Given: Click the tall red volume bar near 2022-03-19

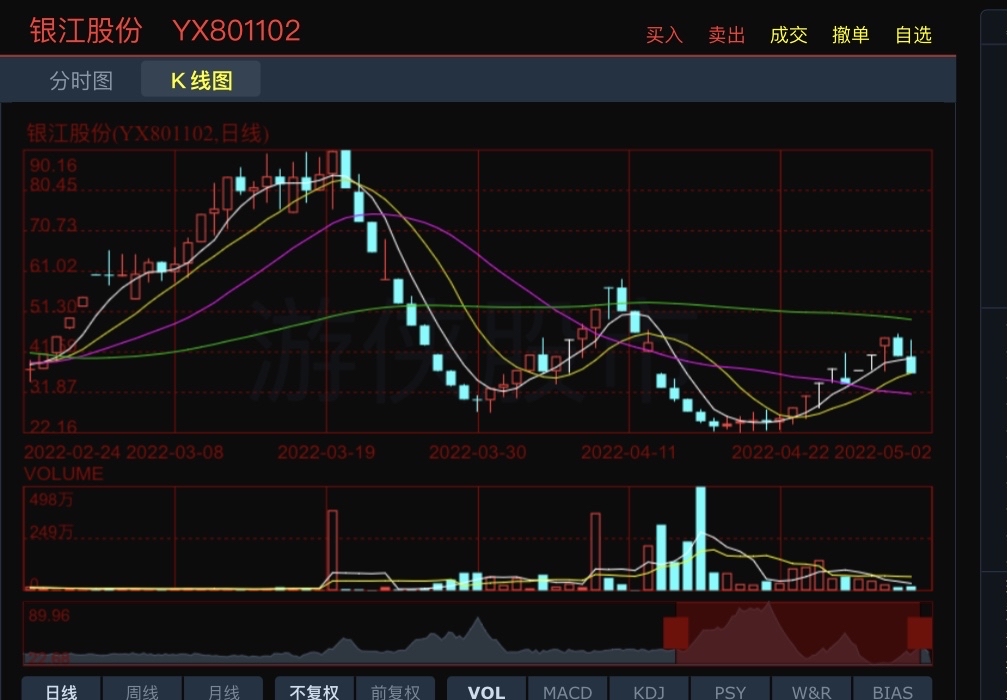Looking at the screenshot, I should pyautogui.click(x=332, y=550).
